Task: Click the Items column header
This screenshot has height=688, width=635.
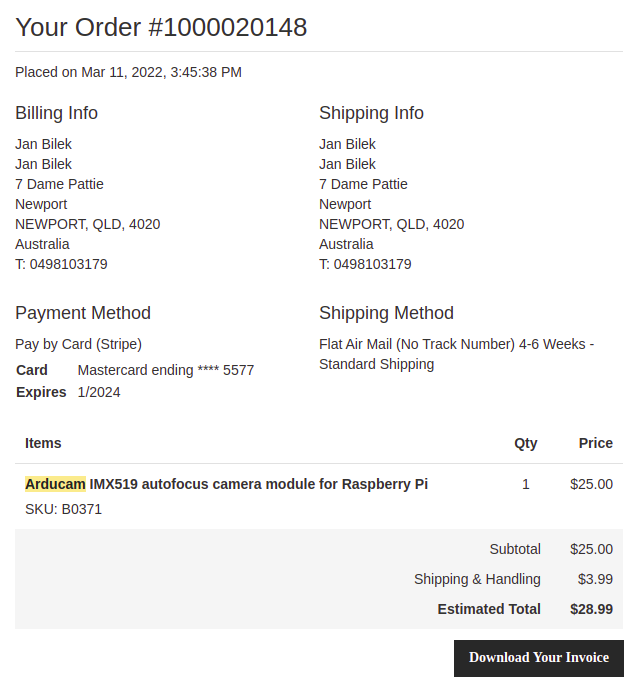Action: click(x=43, y=443)
